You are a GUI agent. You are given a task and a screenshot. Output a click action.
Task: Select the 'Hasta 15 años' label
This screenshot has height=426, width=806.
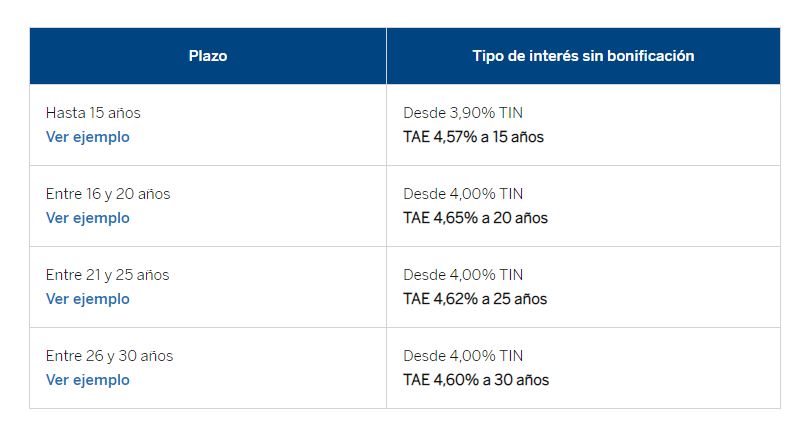pos(86,113)
